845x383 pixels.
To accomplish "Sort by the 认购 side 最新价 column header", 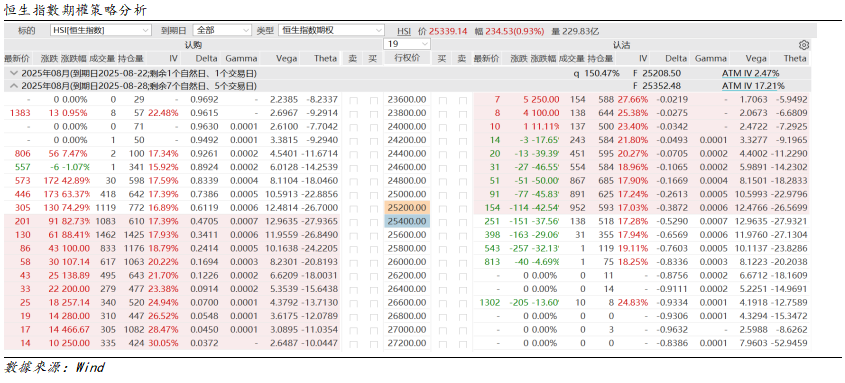I will click(x=17, y=58).
